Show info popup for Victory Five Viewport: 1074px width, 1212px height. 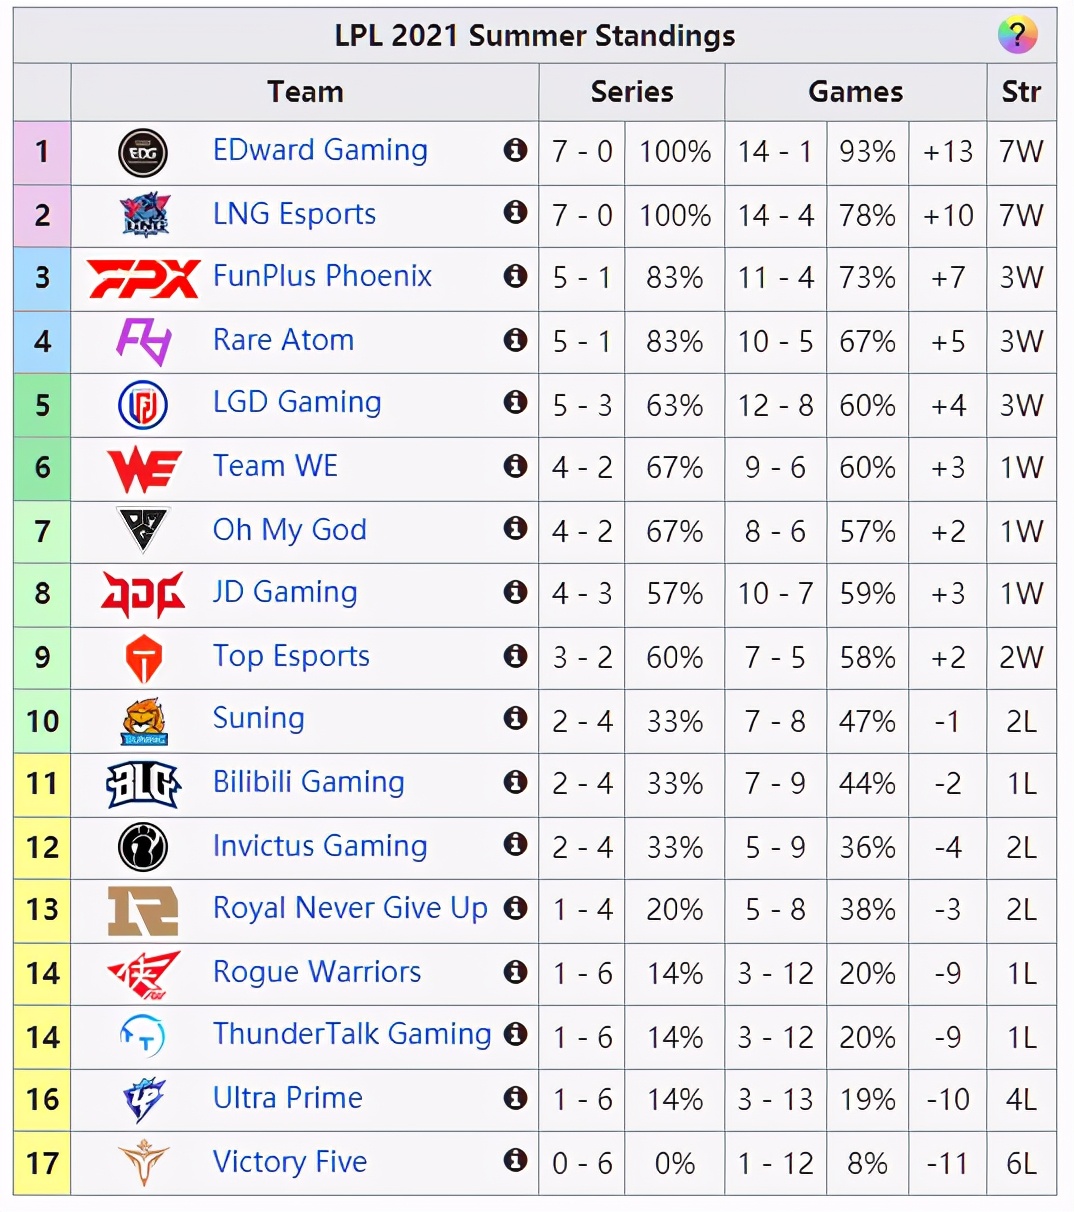click(x=516, y=1160)
